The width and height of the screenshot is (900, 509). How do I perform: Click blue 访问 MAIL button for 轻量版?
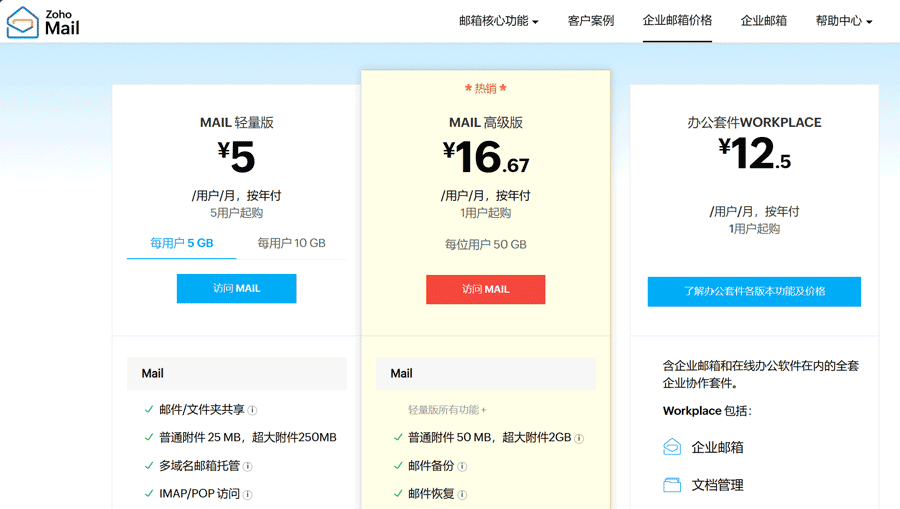pos(236,288)
